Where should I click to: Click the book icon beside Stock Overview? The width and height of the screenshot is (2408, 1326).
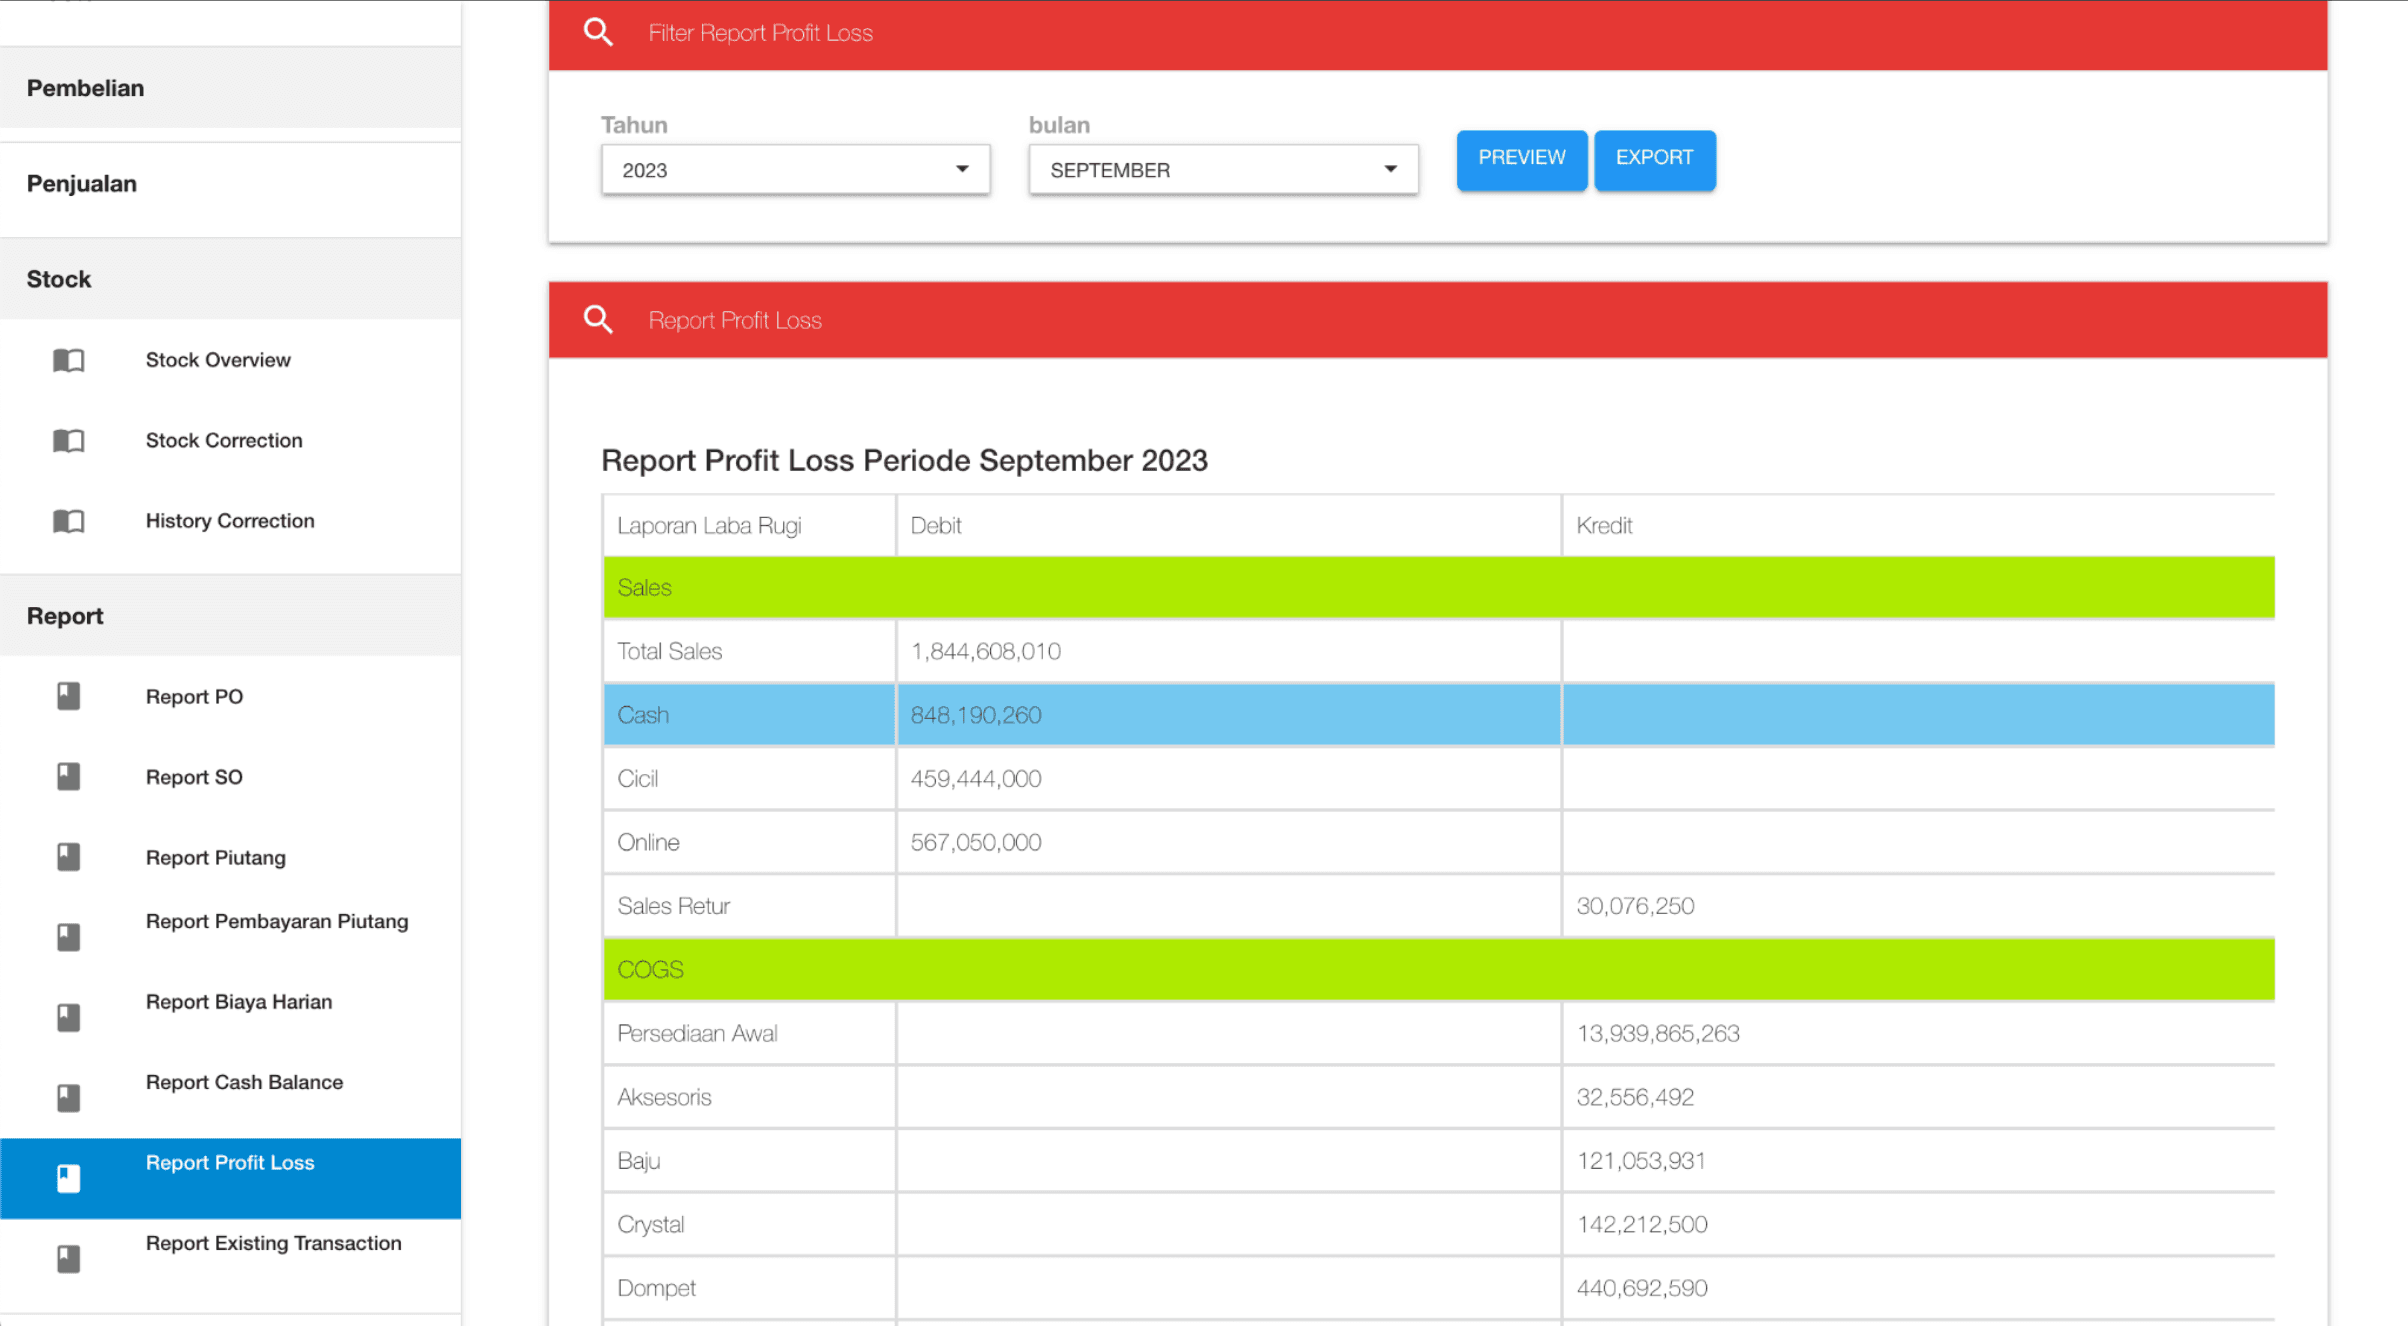click(x=68, y=360)
